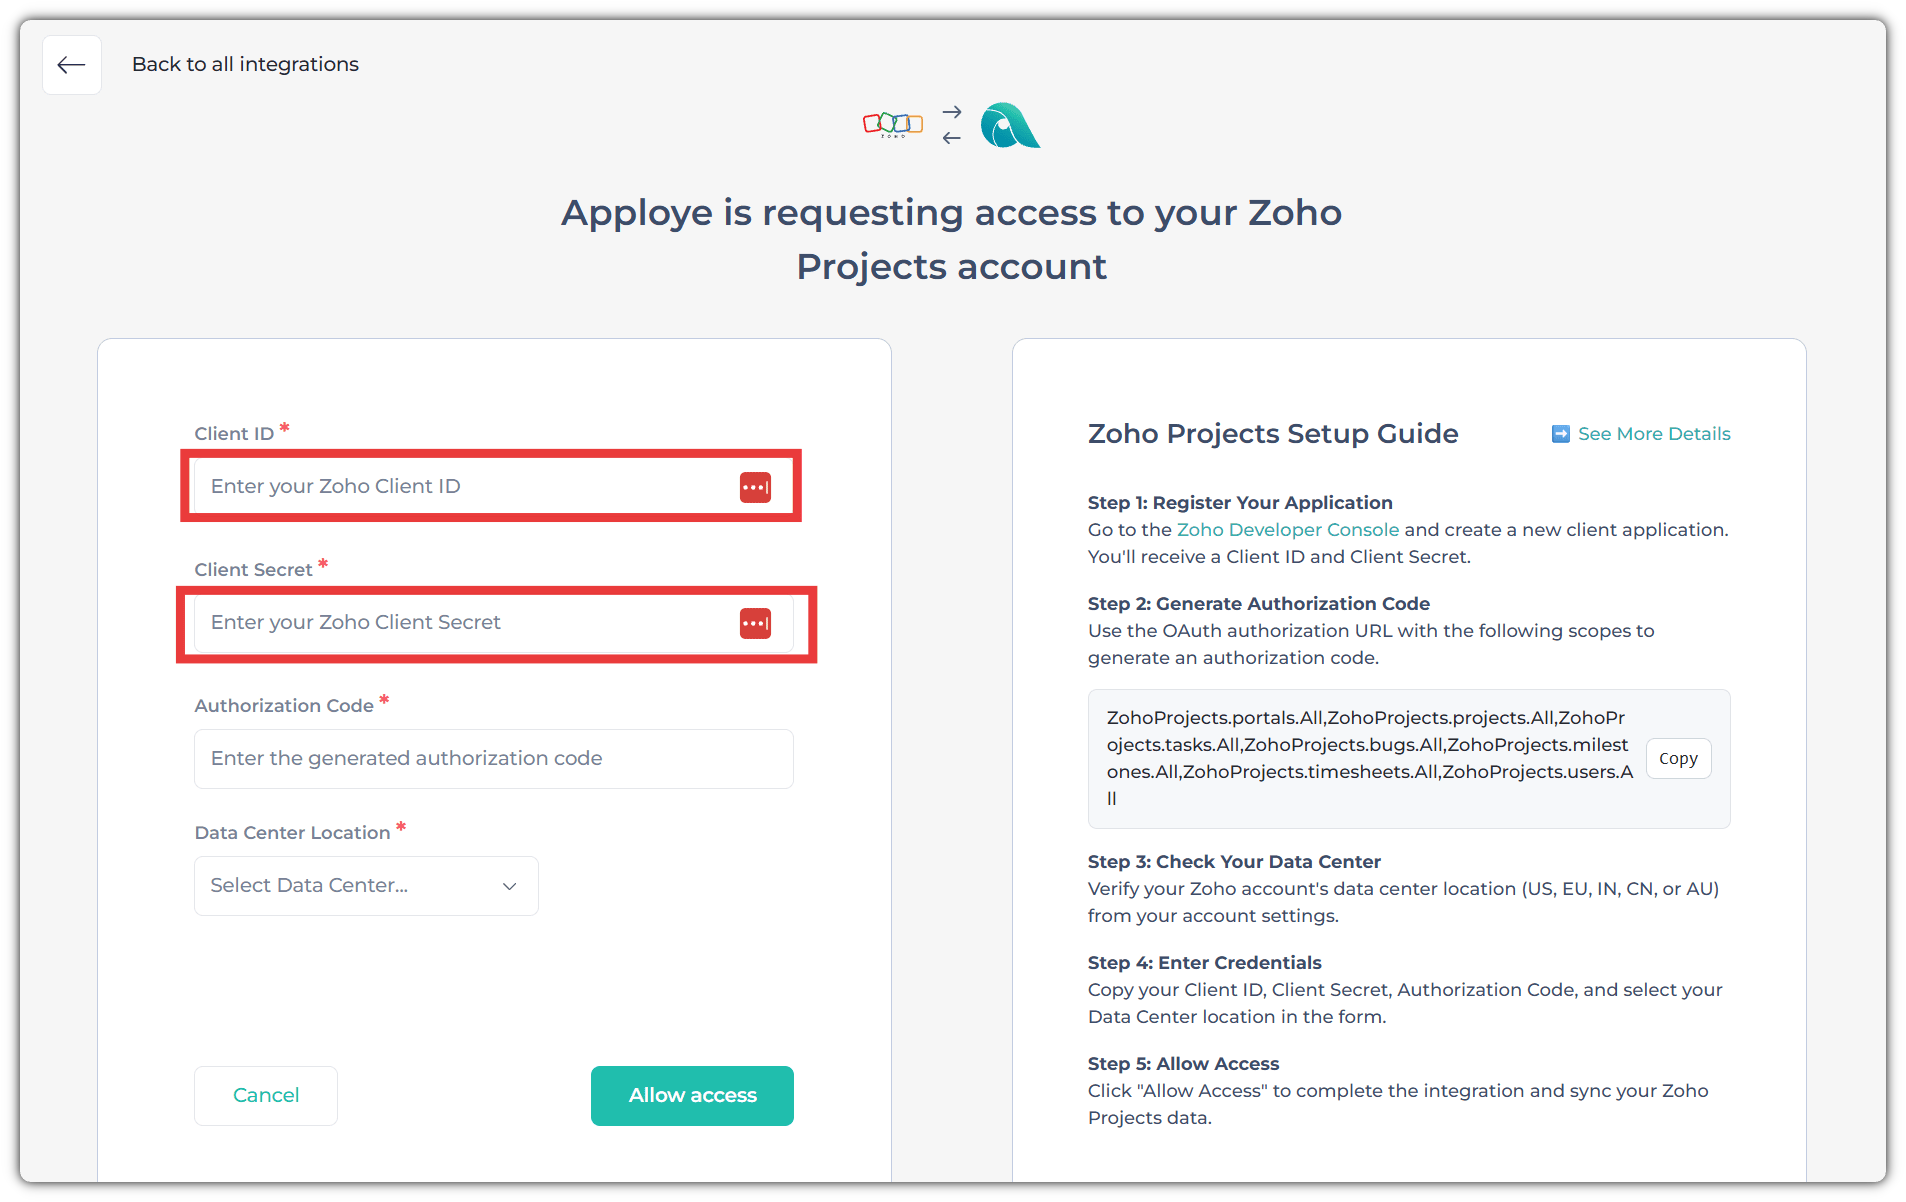Open the See More Details link
This screenshot has height=1202, width=1906.
1653,434
